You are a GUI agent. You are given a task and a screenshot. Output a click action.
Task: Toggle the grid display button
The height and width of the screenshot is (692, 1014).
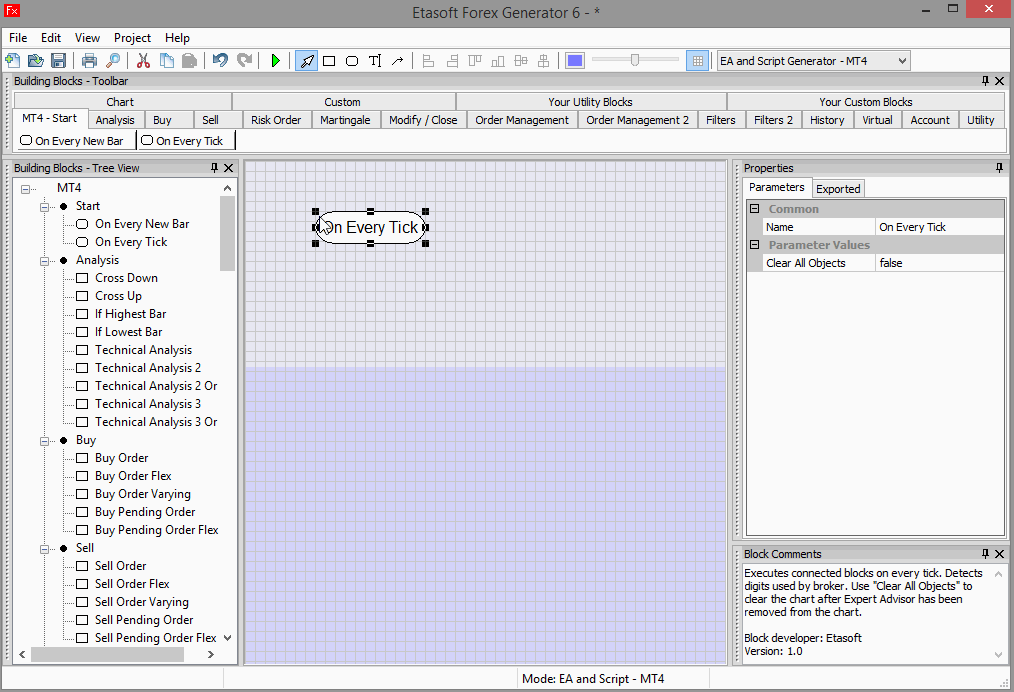point(698,61)
